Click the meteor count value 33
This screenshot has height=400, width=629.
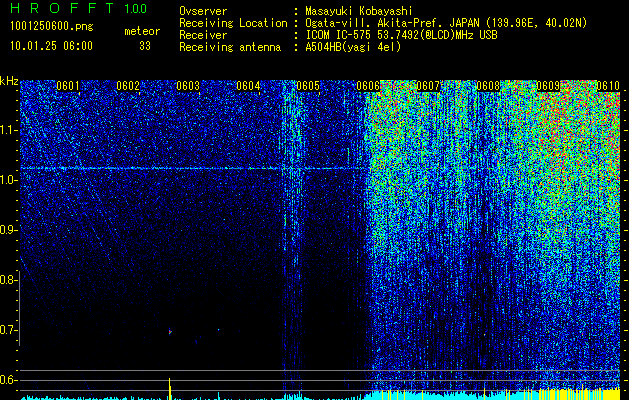coord(145,46)
